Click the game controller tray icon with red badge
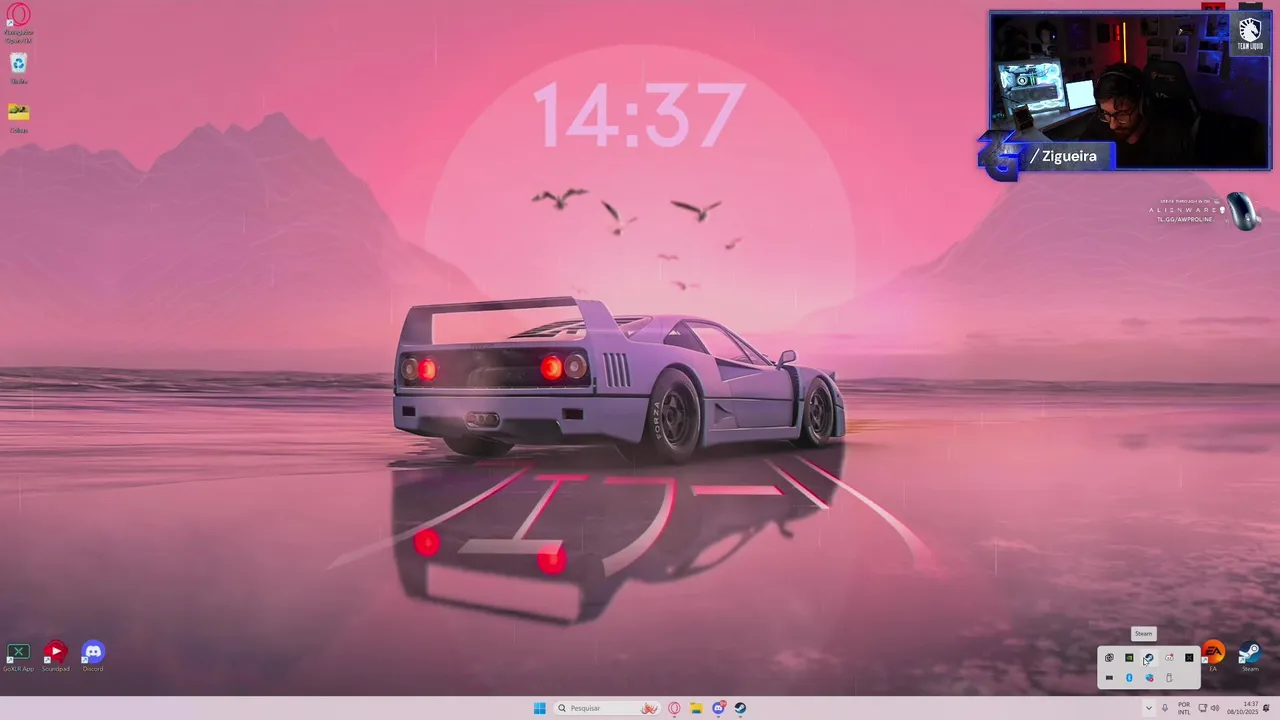Viewport: 1280px width, 720px height. pyautogui.click(x=1169, y=658)
